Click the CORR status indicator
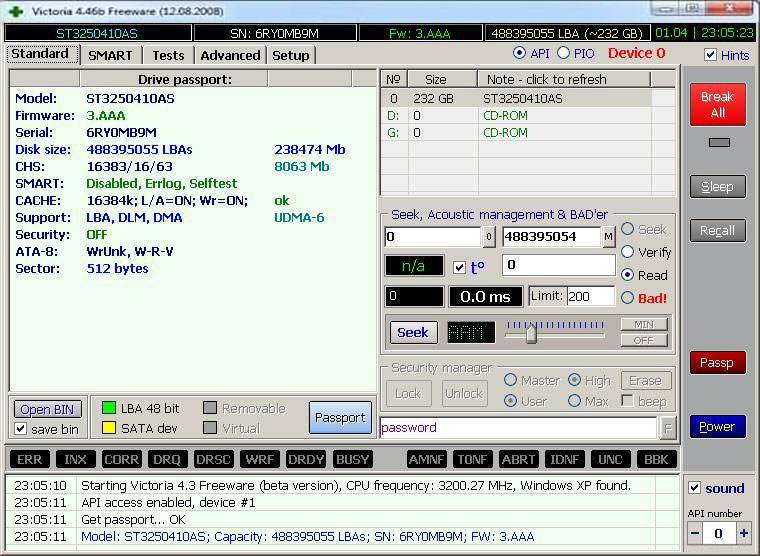The height and width of the screenshot is (556, 760). click(121, 460)
